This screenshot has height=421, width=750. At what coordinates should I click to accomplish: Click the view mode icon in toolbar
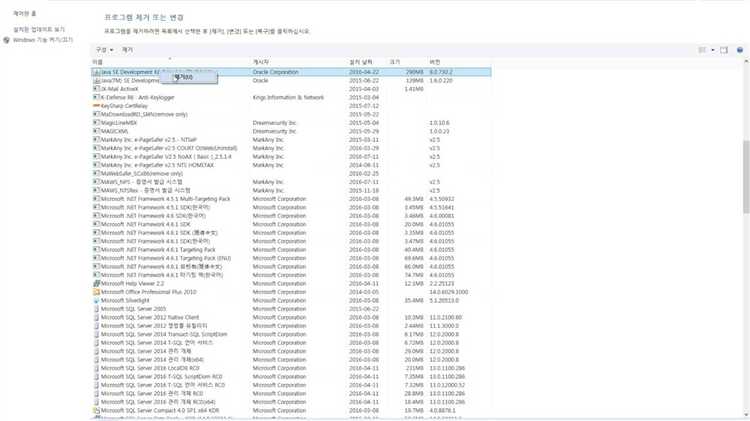coord(702,50)
